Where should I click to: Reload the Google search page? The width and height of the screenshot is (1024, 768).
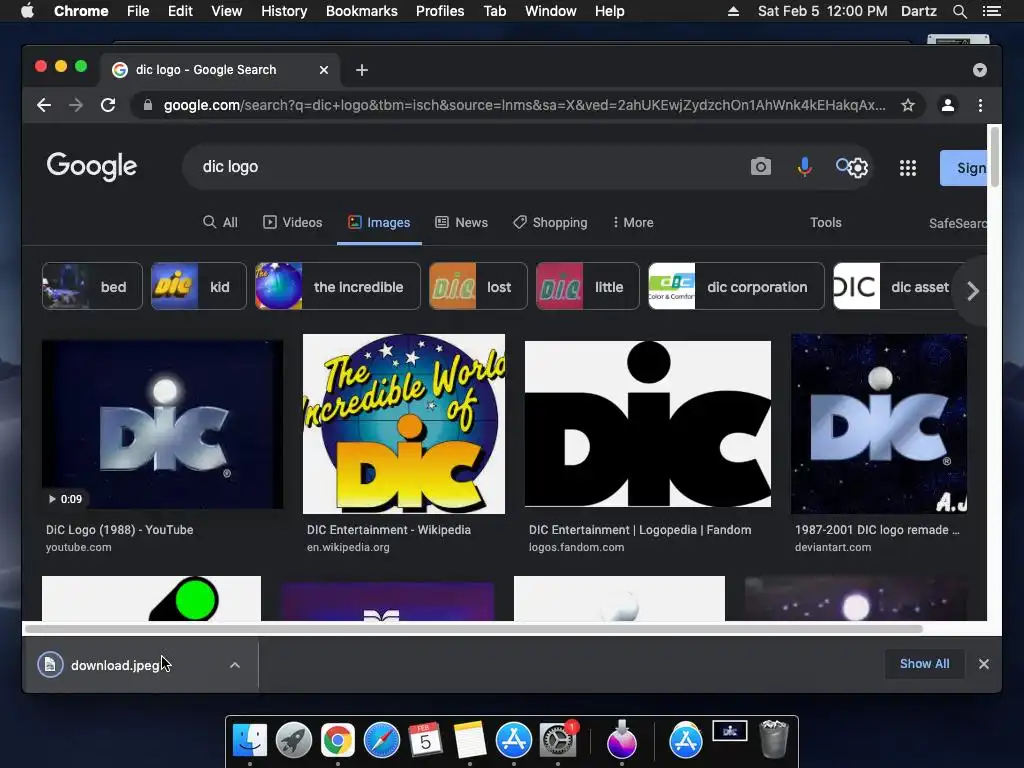point(108,105)
